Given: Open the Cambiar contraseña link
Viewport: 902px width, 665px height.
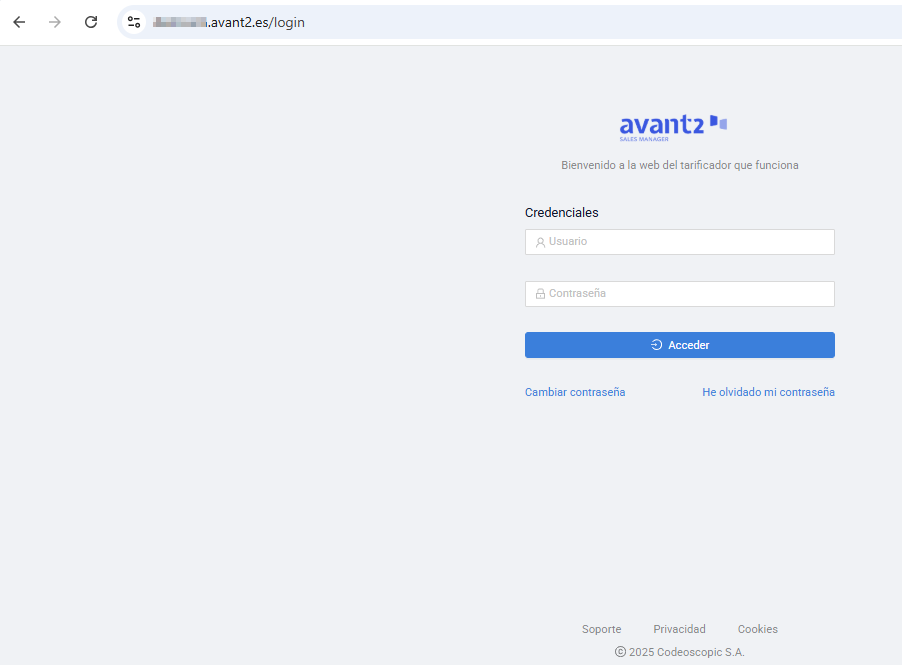Looking at the screenshot, I should click(x=575, y=392).
